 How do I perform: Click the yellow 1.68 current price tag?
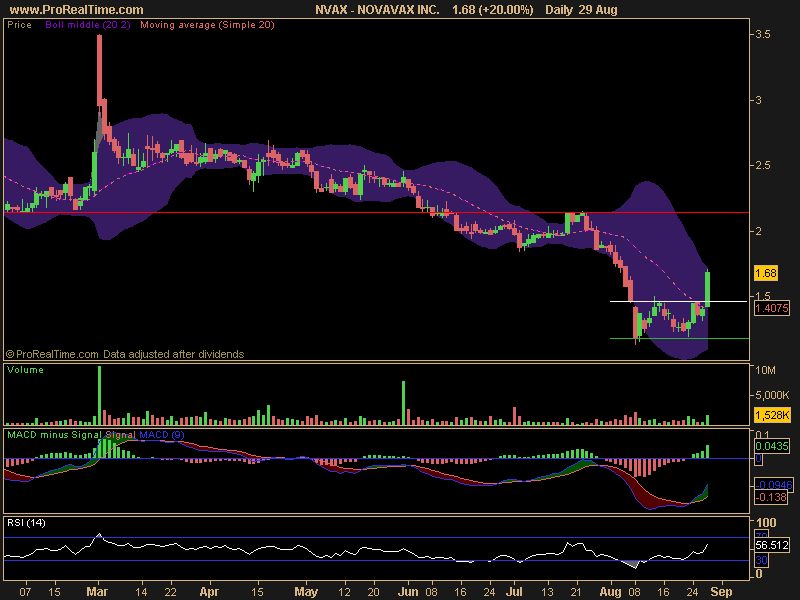[766, 273]
